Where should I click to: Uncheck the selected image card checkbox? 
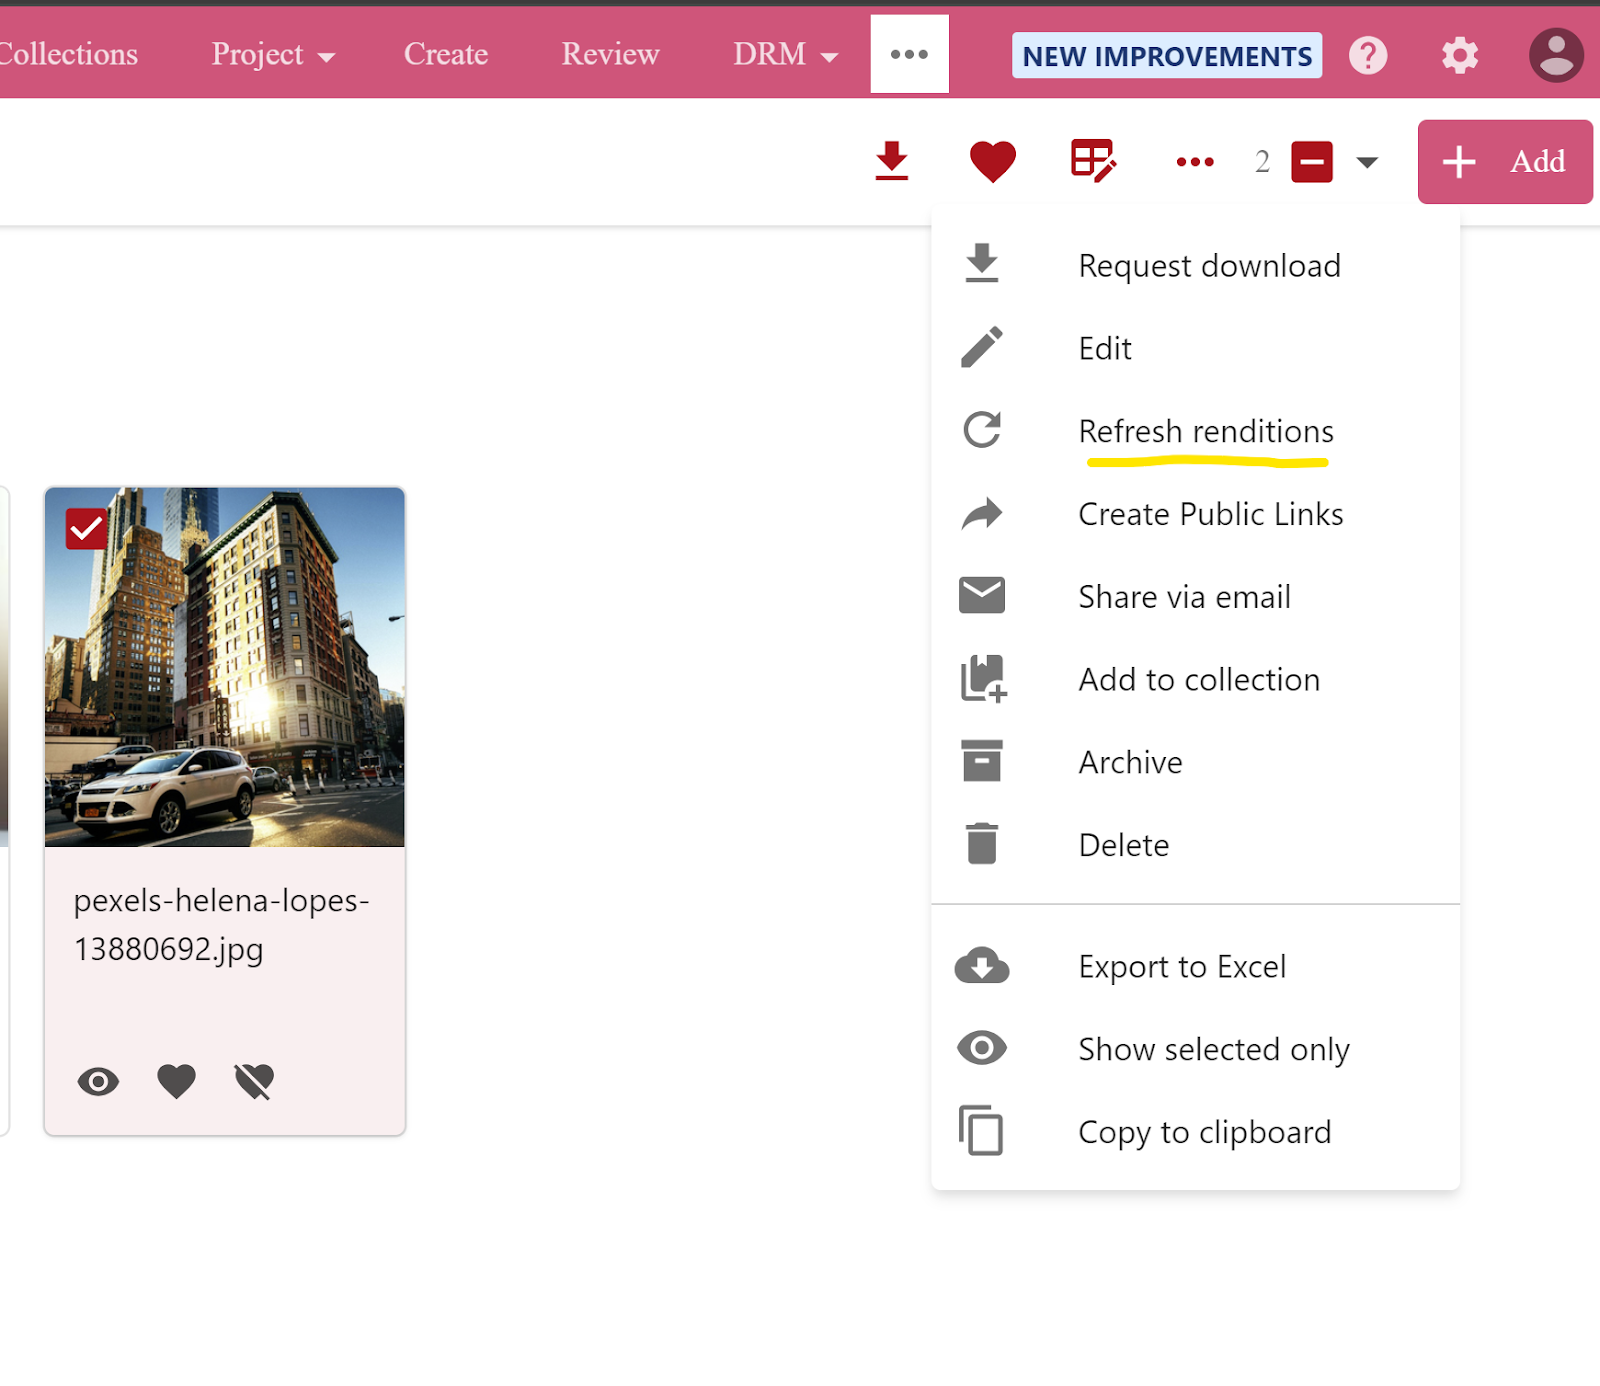pos(87,529)
